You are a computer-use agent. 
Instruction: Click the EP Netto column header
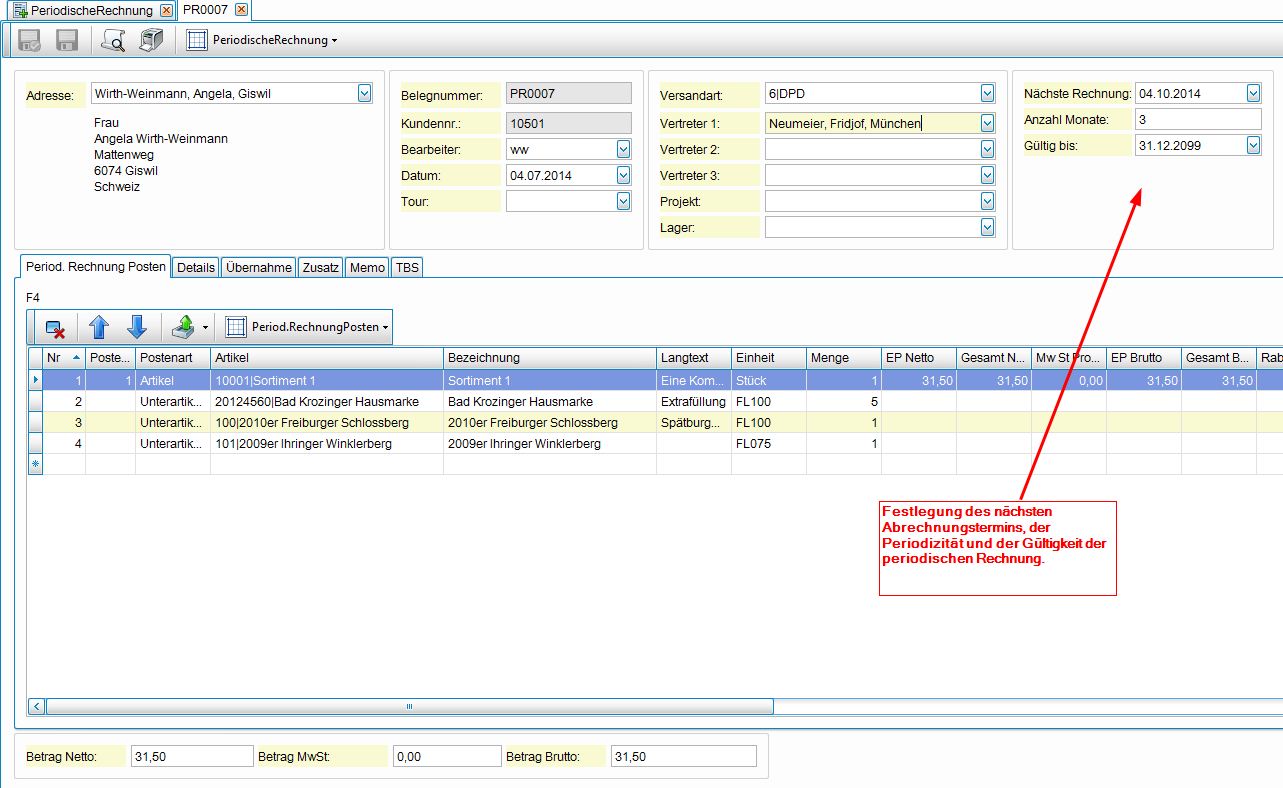[x=919, y=357]
